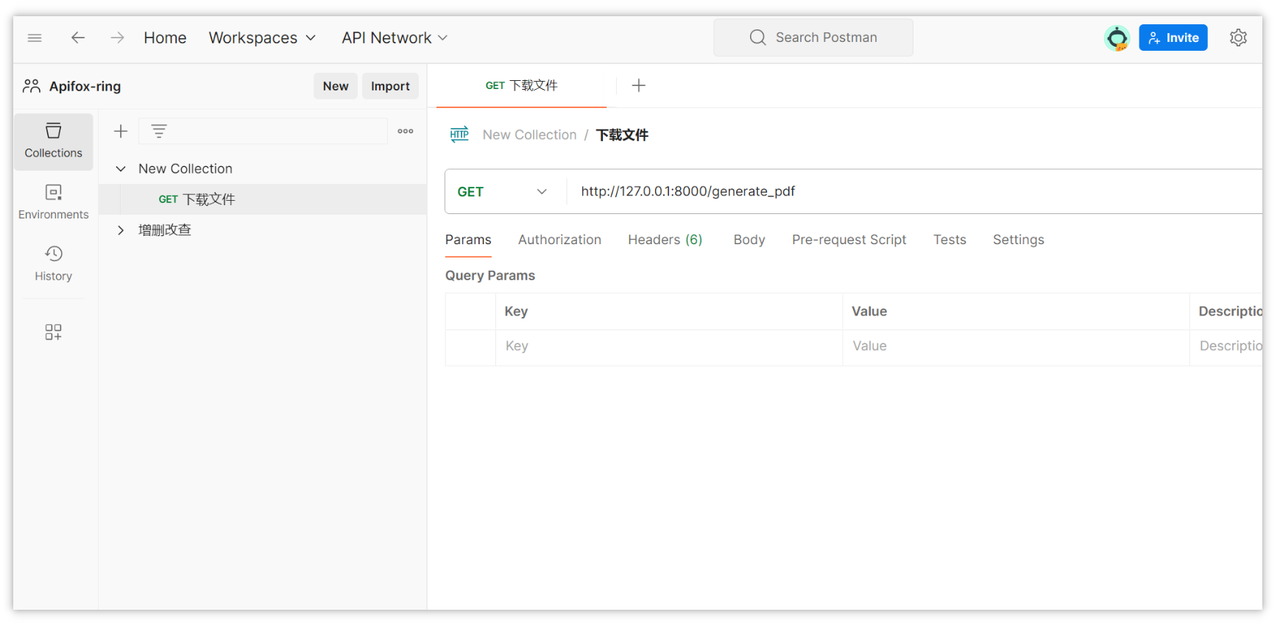The image size is (1280, 623).
Task: Add a new collection with plus icon
Action: tap(121, 131)
